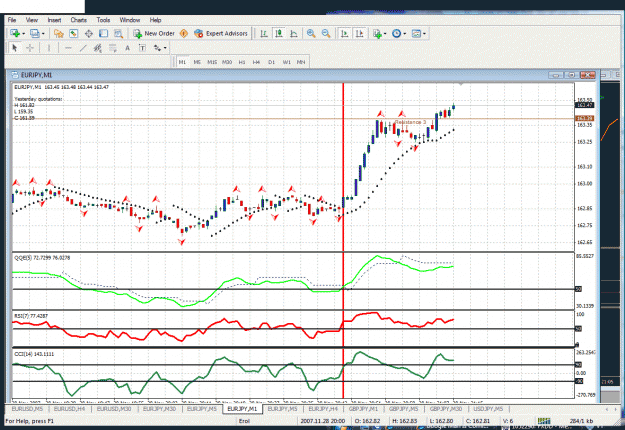Set timeframe to H4 in toolbar
625x430 pixels.
pos(256,62)
